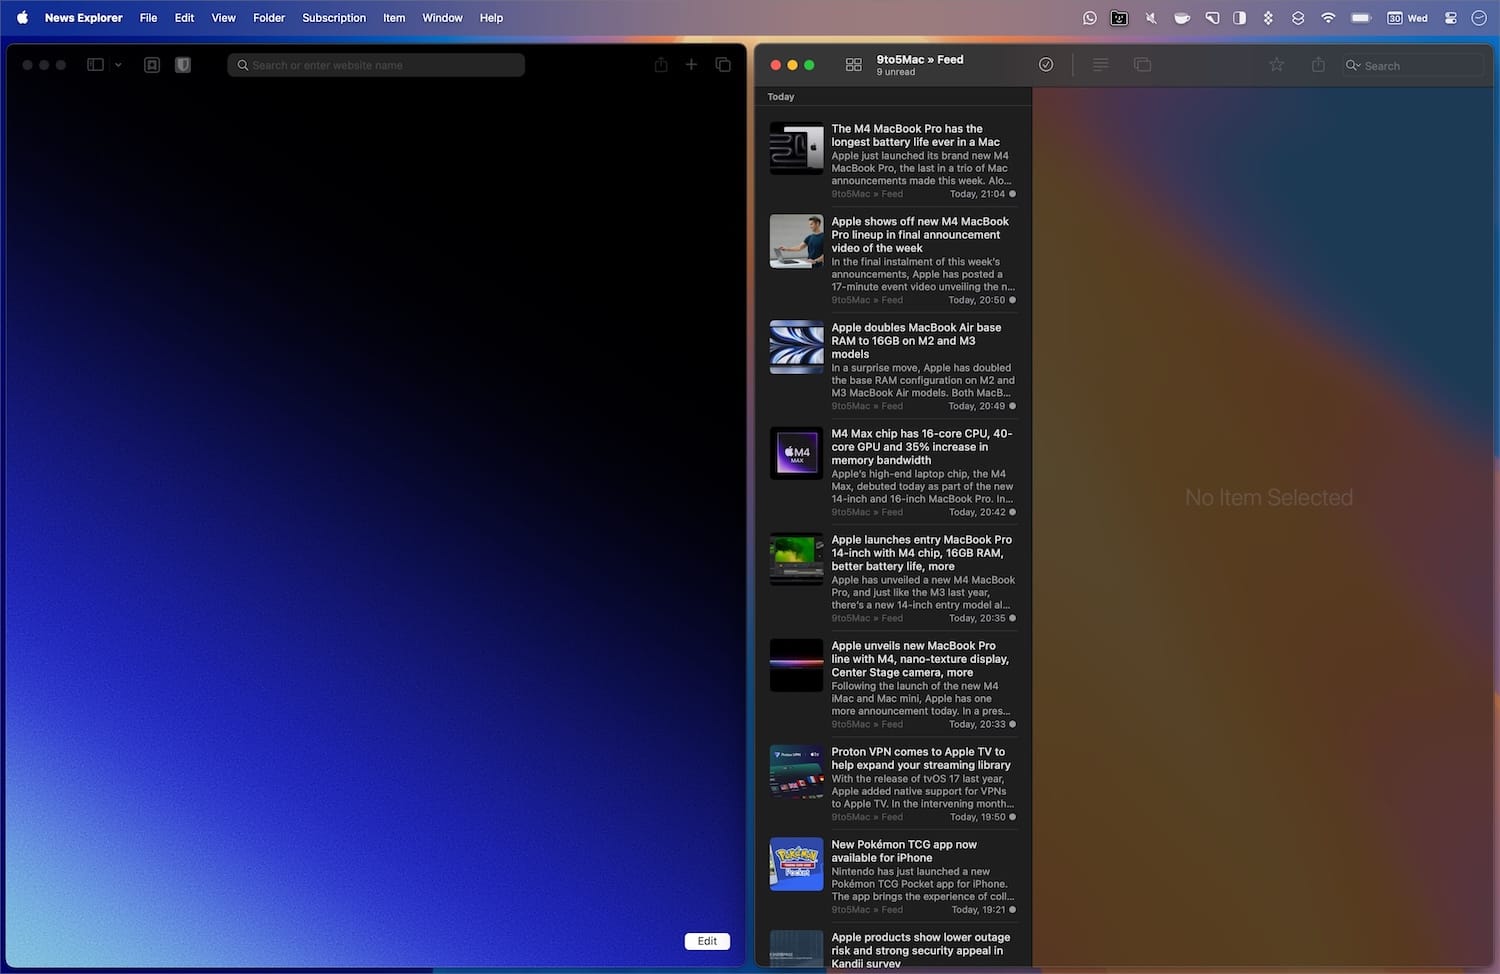Open the File menu

pos(148,18)
